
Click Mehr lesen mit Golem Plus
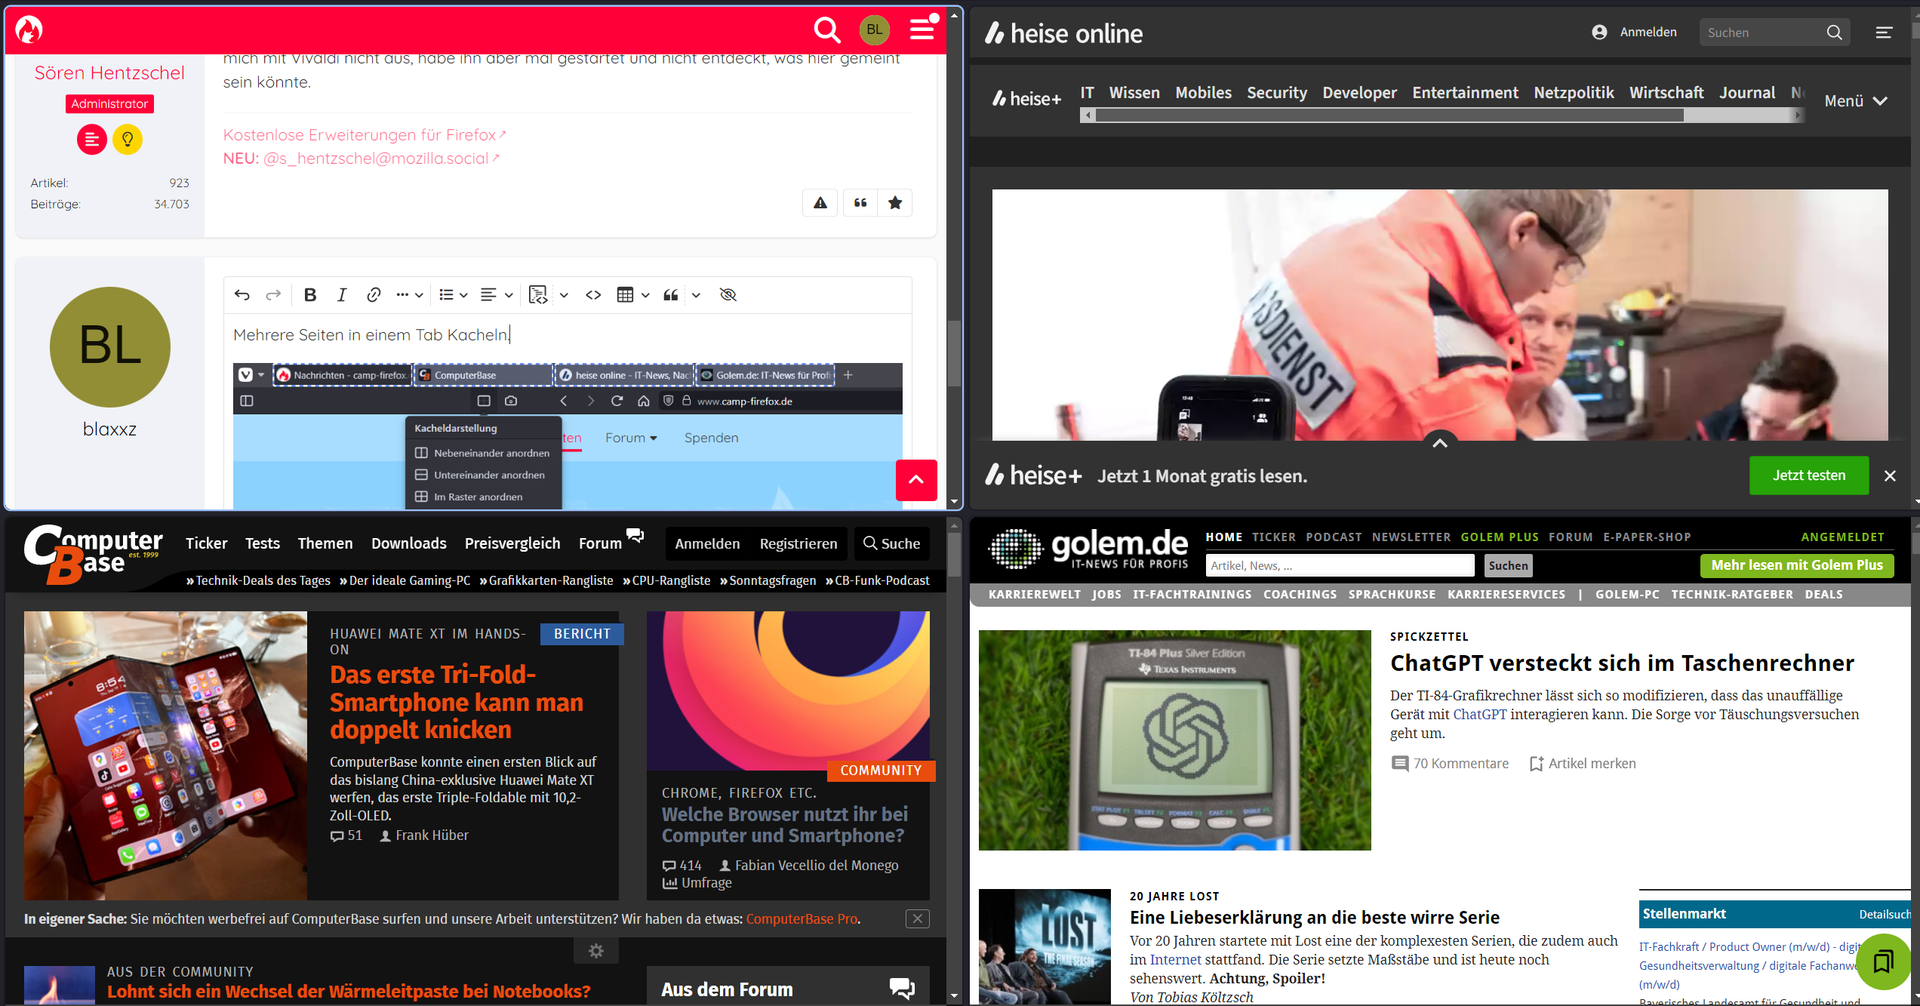pos(1797,566)
